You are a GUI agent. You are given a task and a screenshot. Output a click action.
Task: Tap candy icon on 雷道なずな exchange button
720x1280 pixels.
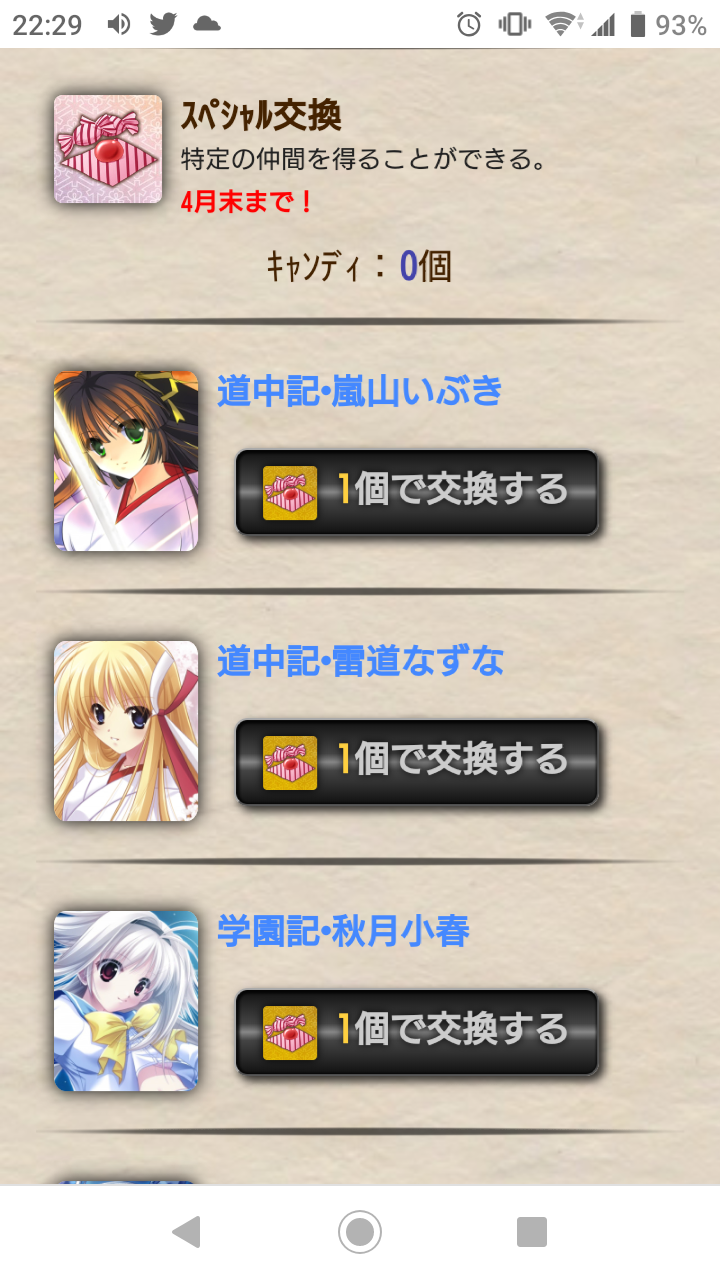290,762
